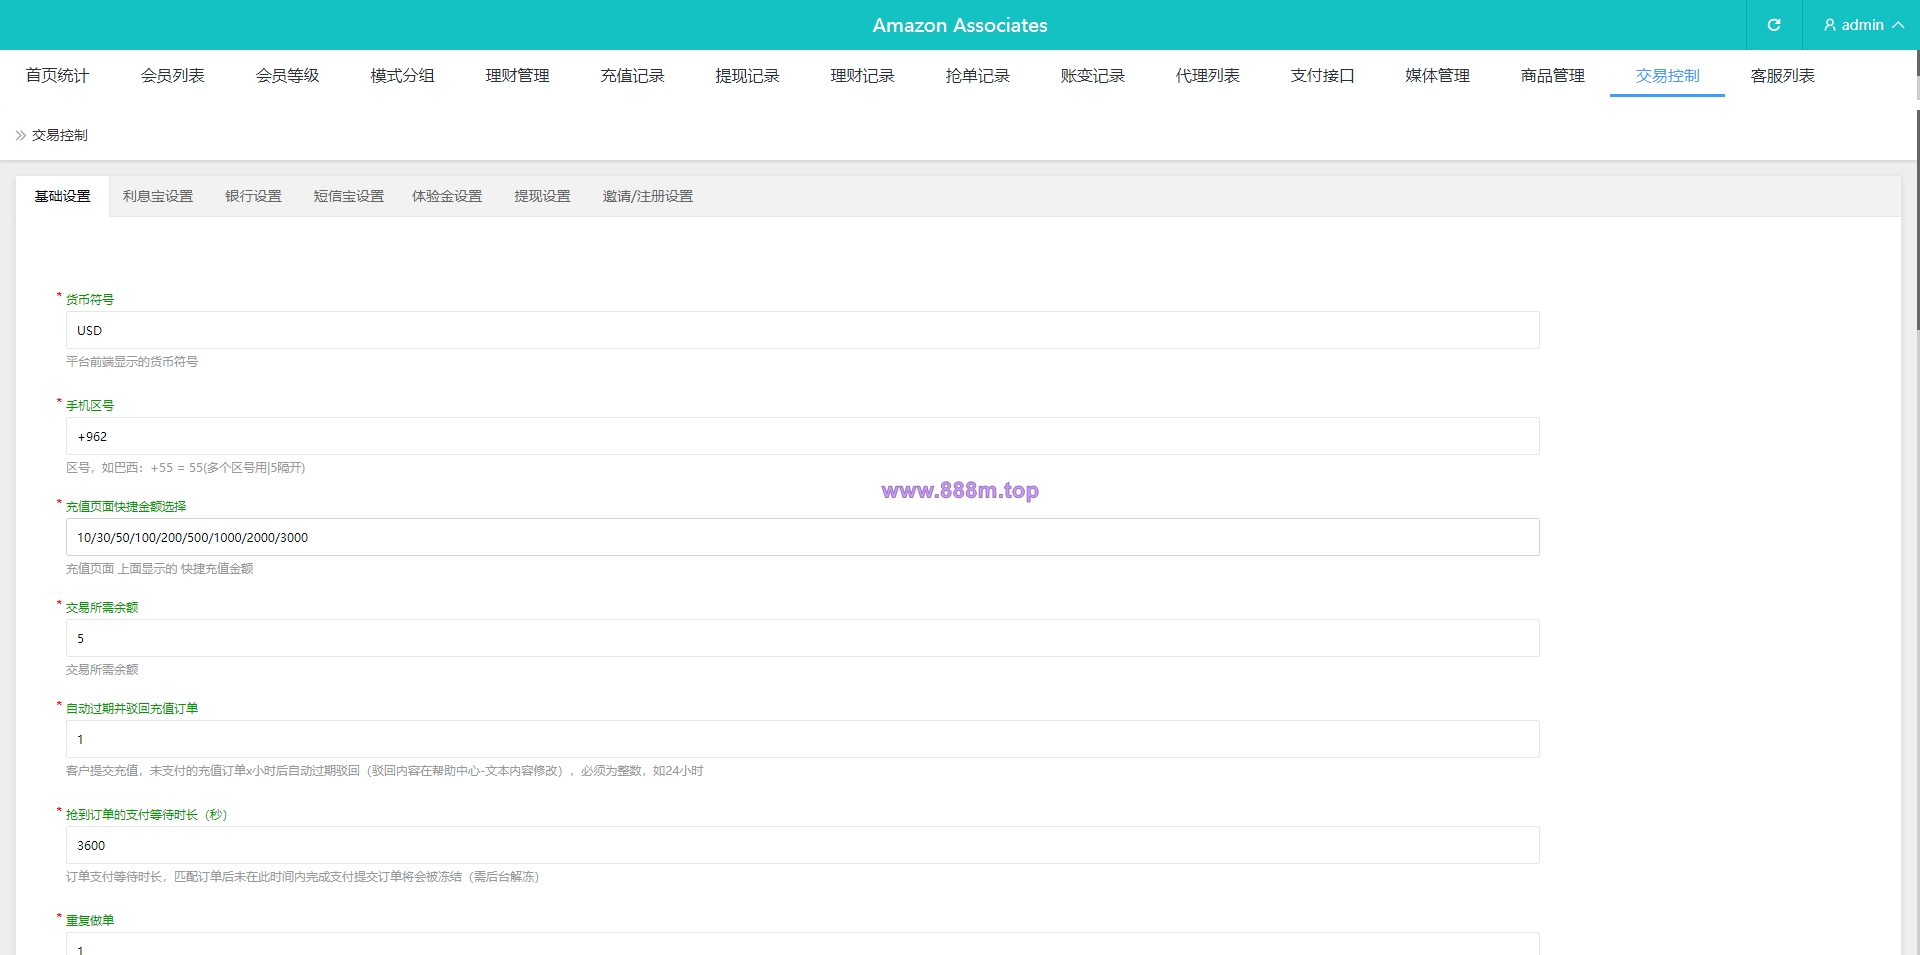
Task: Open 首页统计 menu
Action: pos(57,76)
